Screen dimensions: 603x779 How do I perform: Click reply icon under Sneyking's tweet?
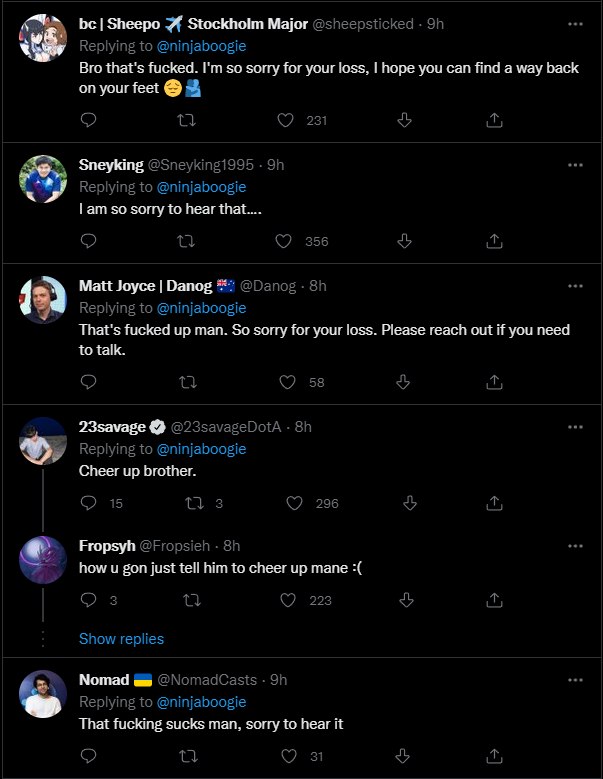coord(88,241)
